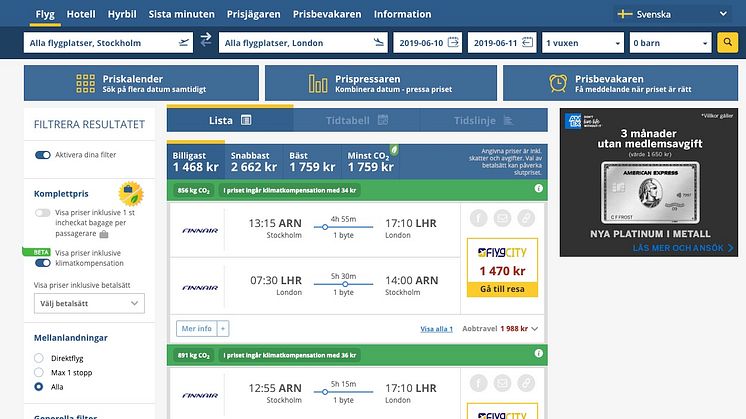Share first flight by email

tap(502, 219)
